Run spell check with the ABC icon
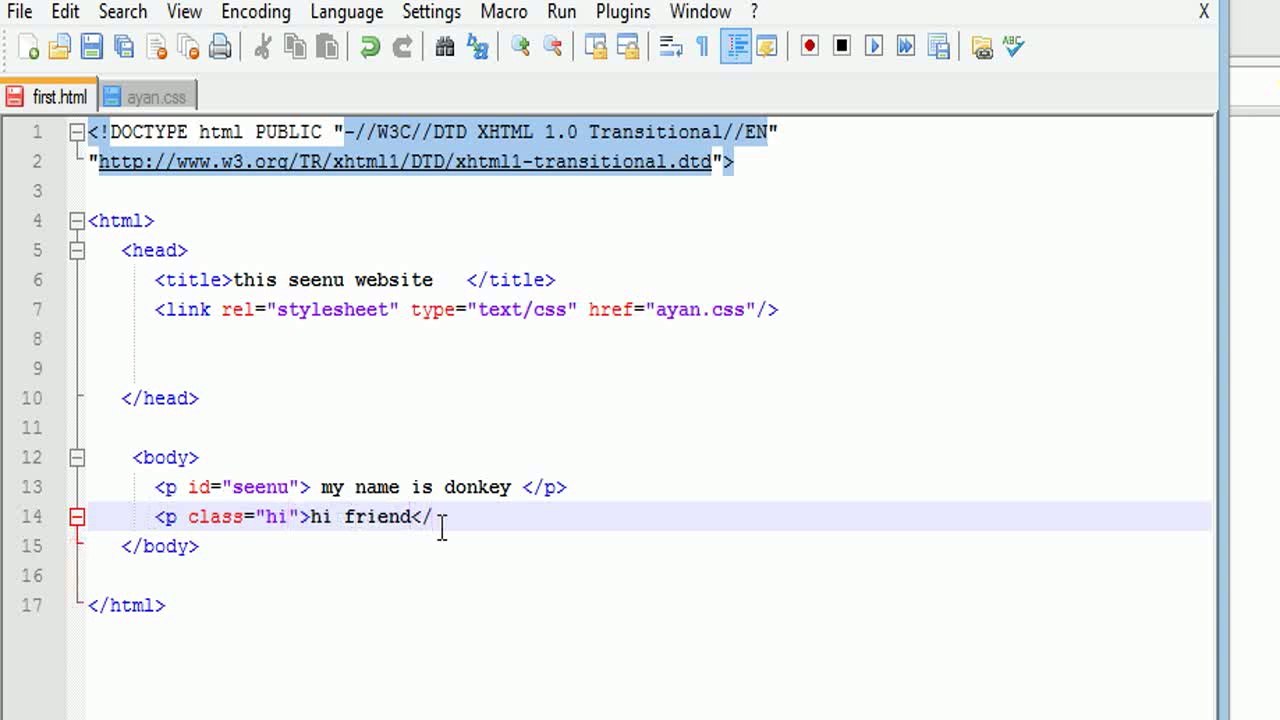This screenshot has height=720, width=1280. coord(1014,47)
